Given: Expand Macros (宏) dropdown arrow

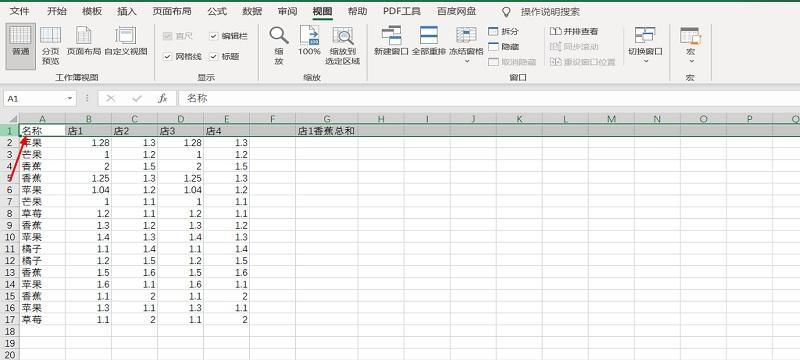Looking at the screenshot, I should tap(691, 61).
